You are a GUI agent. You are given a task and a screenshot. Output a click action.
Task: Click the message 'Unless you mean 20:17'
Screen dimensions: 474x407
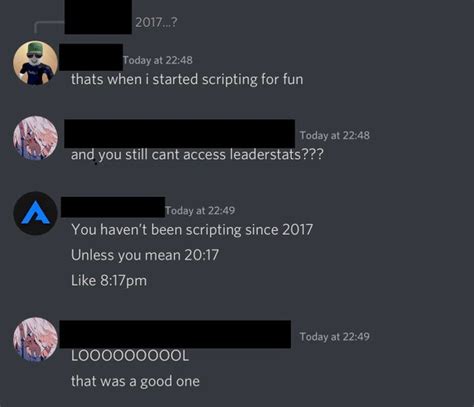(145, 255)
